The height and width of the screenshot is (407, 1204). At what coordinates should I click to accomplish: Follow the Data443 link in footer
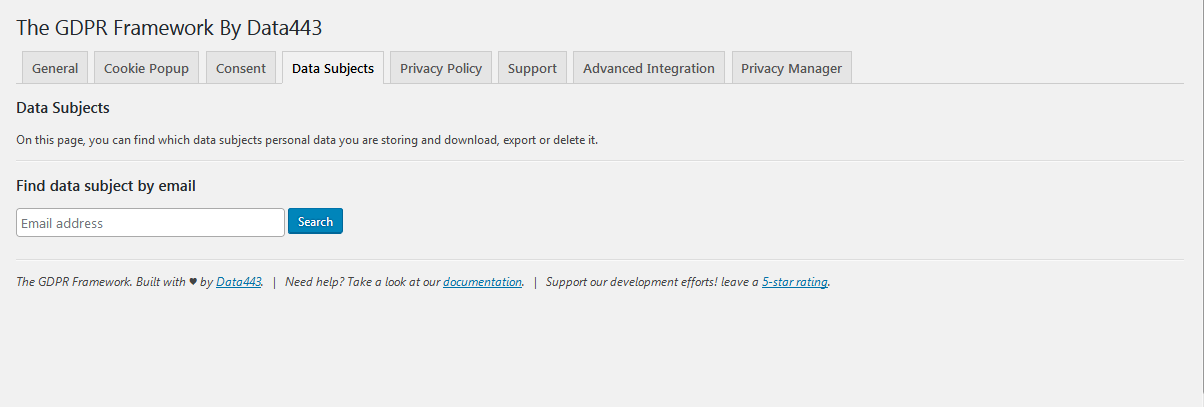click(x=238, y=282)
